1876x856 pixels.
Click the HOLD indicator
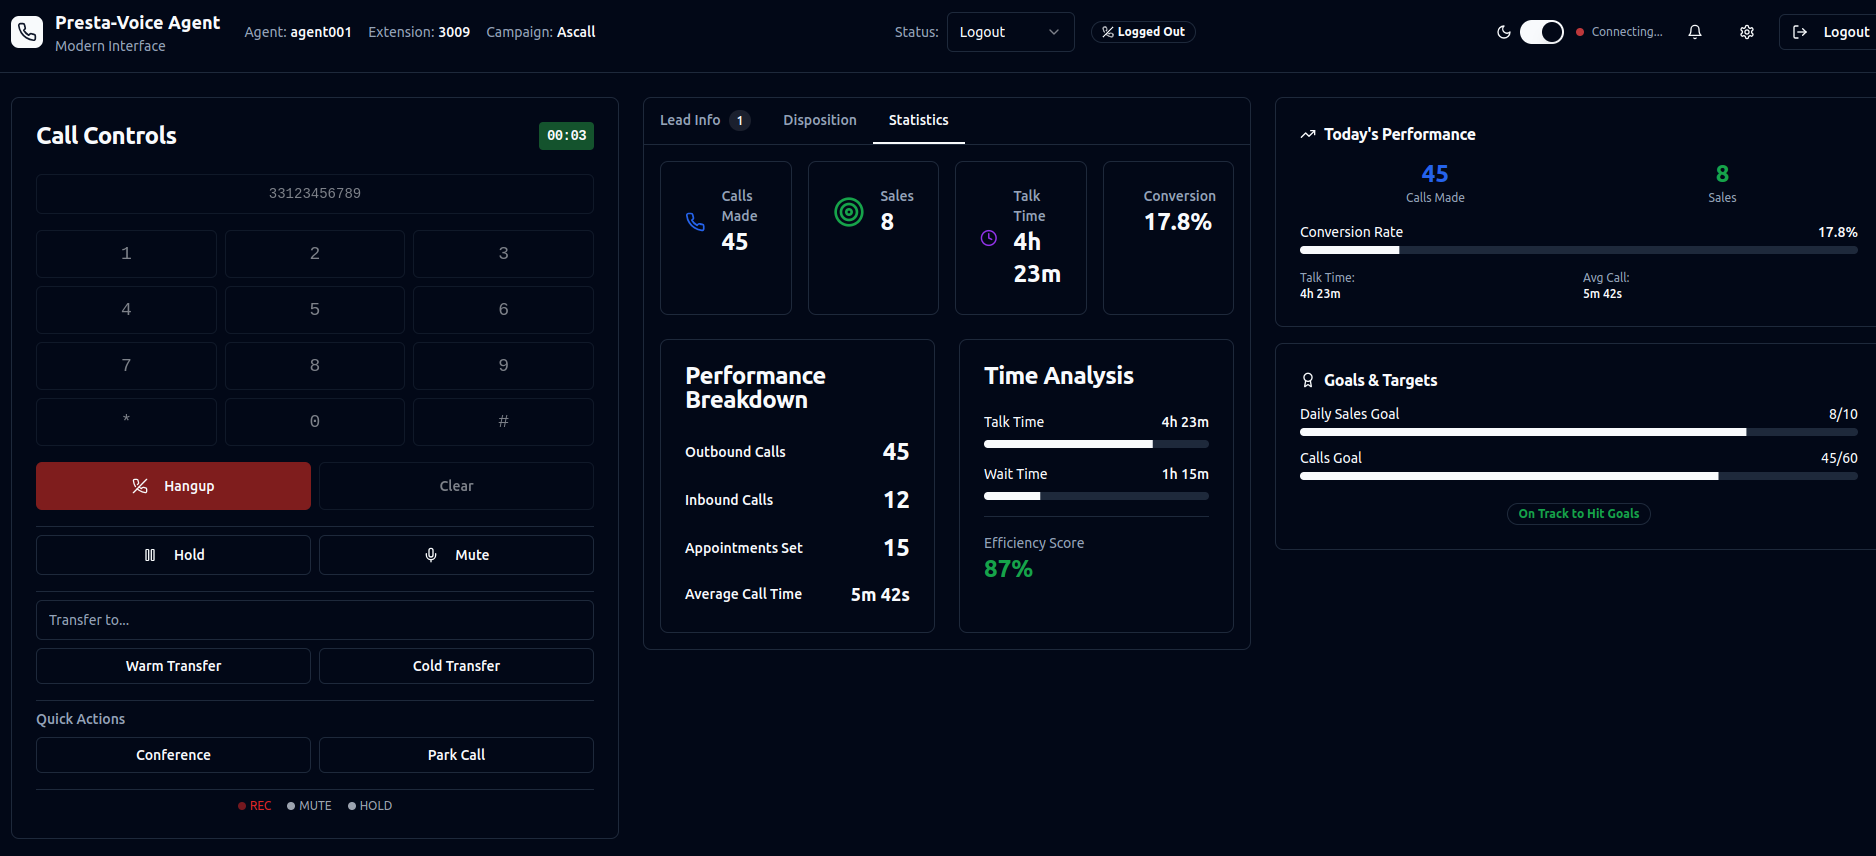click(x=370, y=806)
